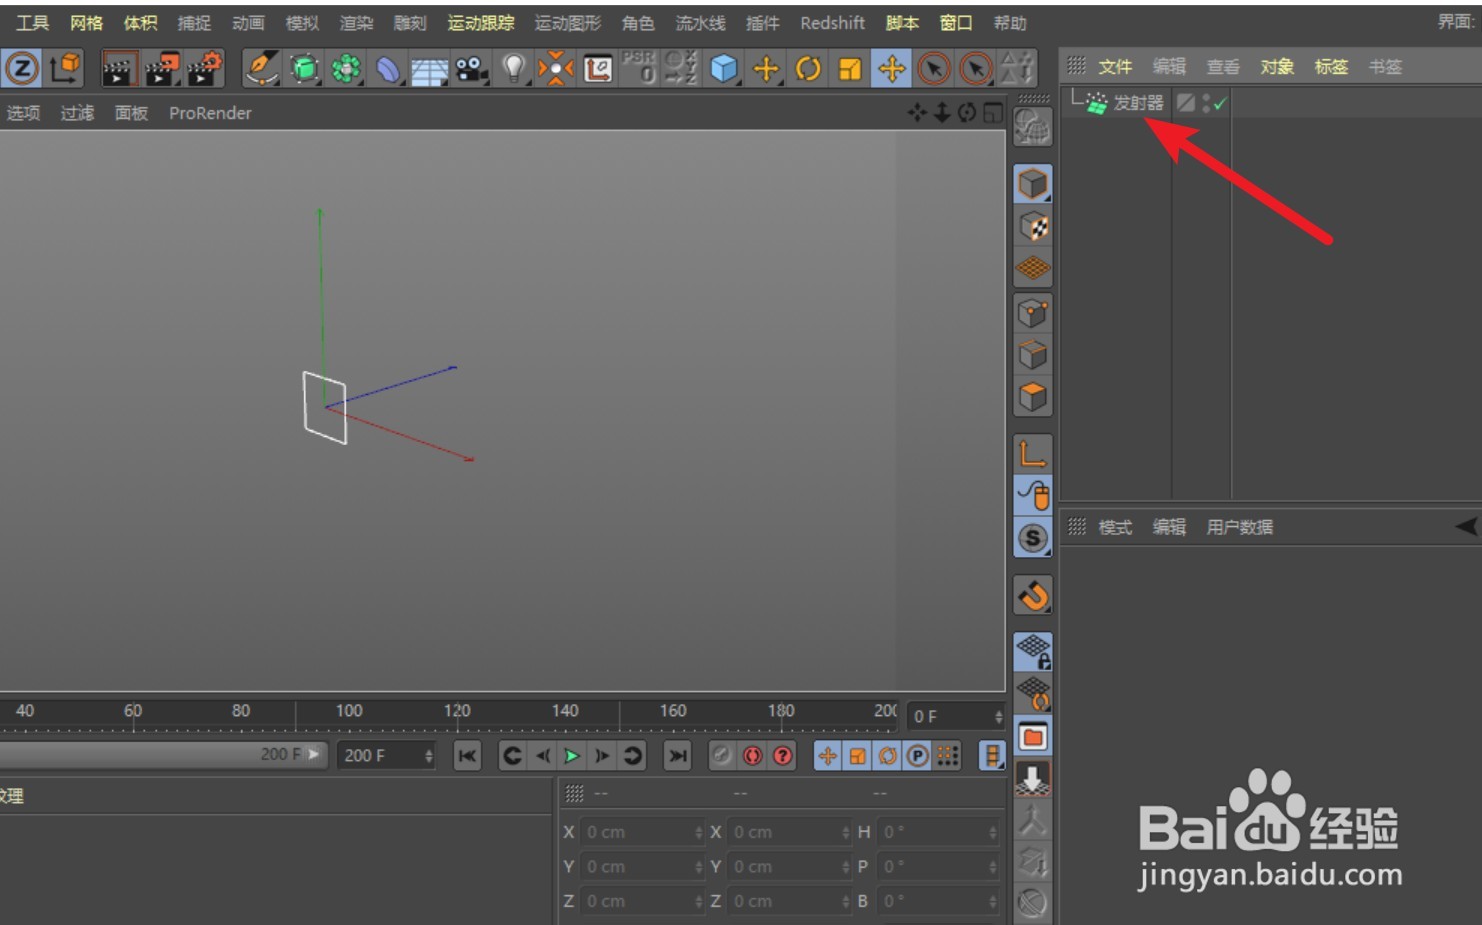Activate the highlighted four-arrow move icon

click(891, 68)
